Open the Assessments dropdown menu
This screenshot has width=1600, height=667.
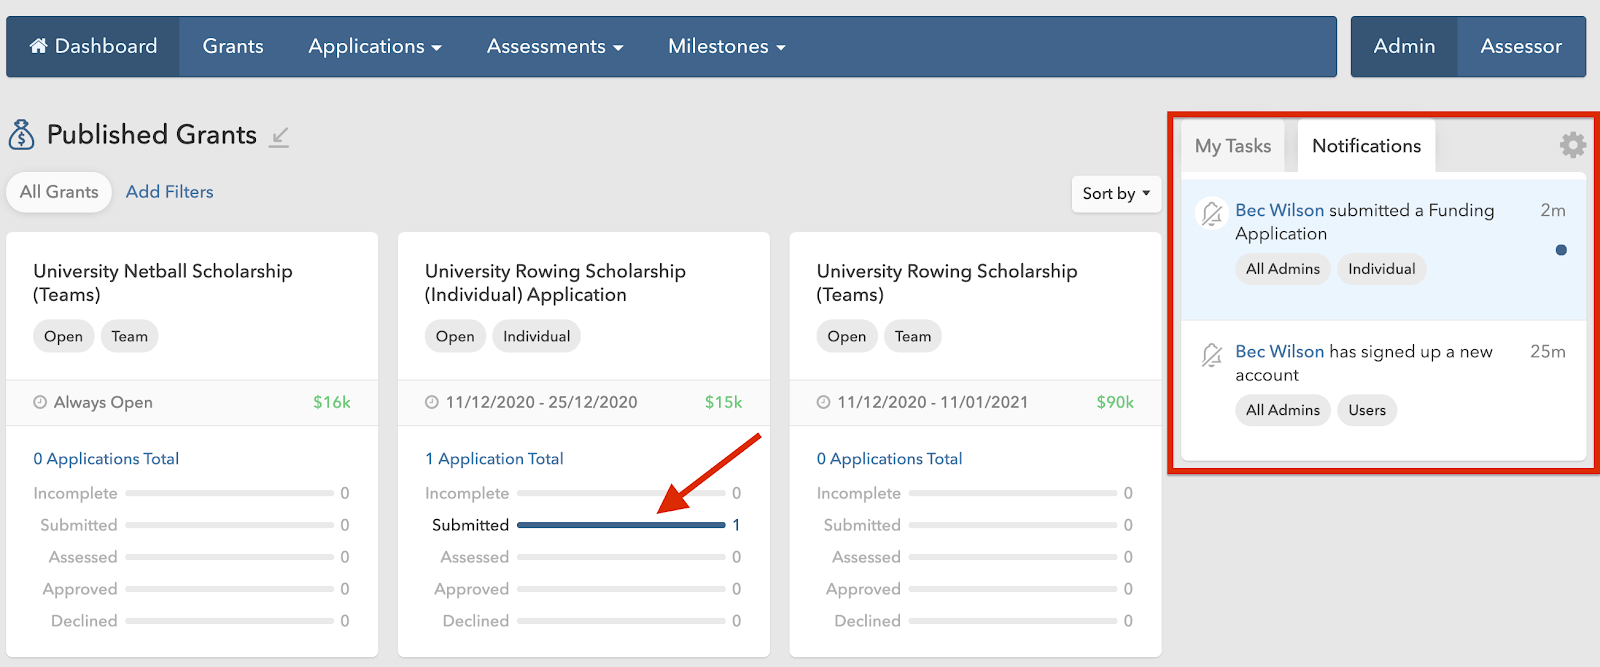(x=554, y=46)
